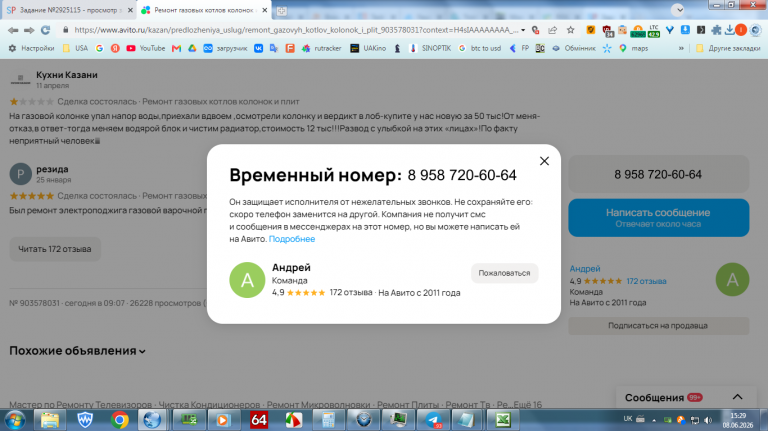Screen dimensions: 768x431
Task: Open tab search dropdown arrow
Action: coord(678,10)
